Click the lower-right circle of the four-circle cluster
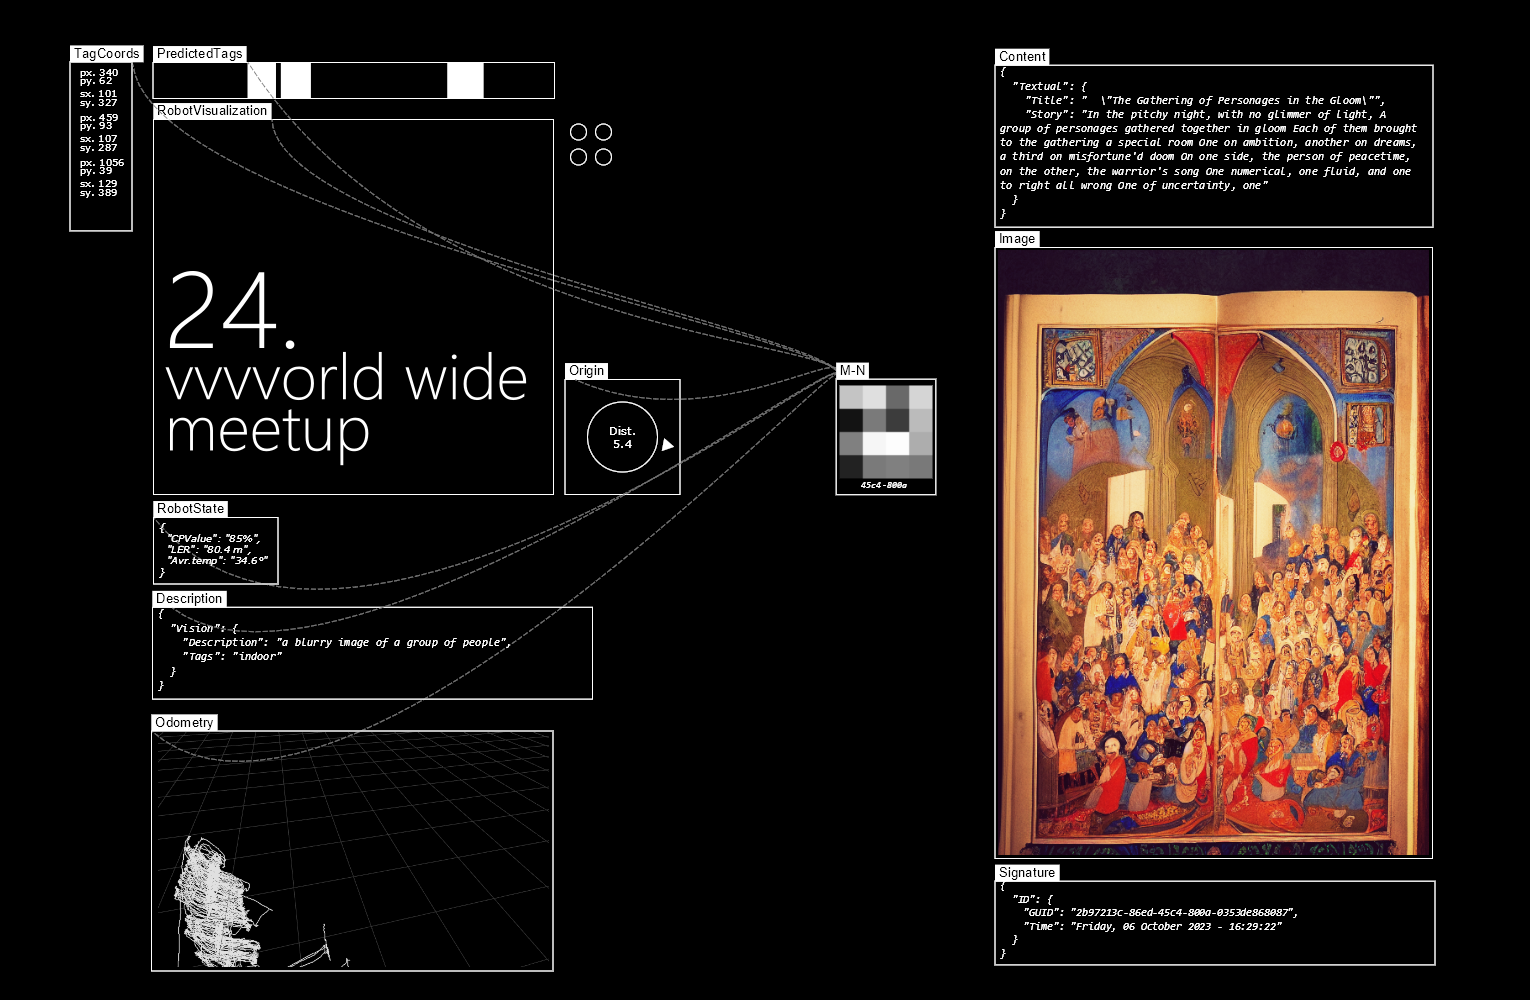This screenshot has width=1530, height=1000. pyautogui.click(x=603, y=157)
